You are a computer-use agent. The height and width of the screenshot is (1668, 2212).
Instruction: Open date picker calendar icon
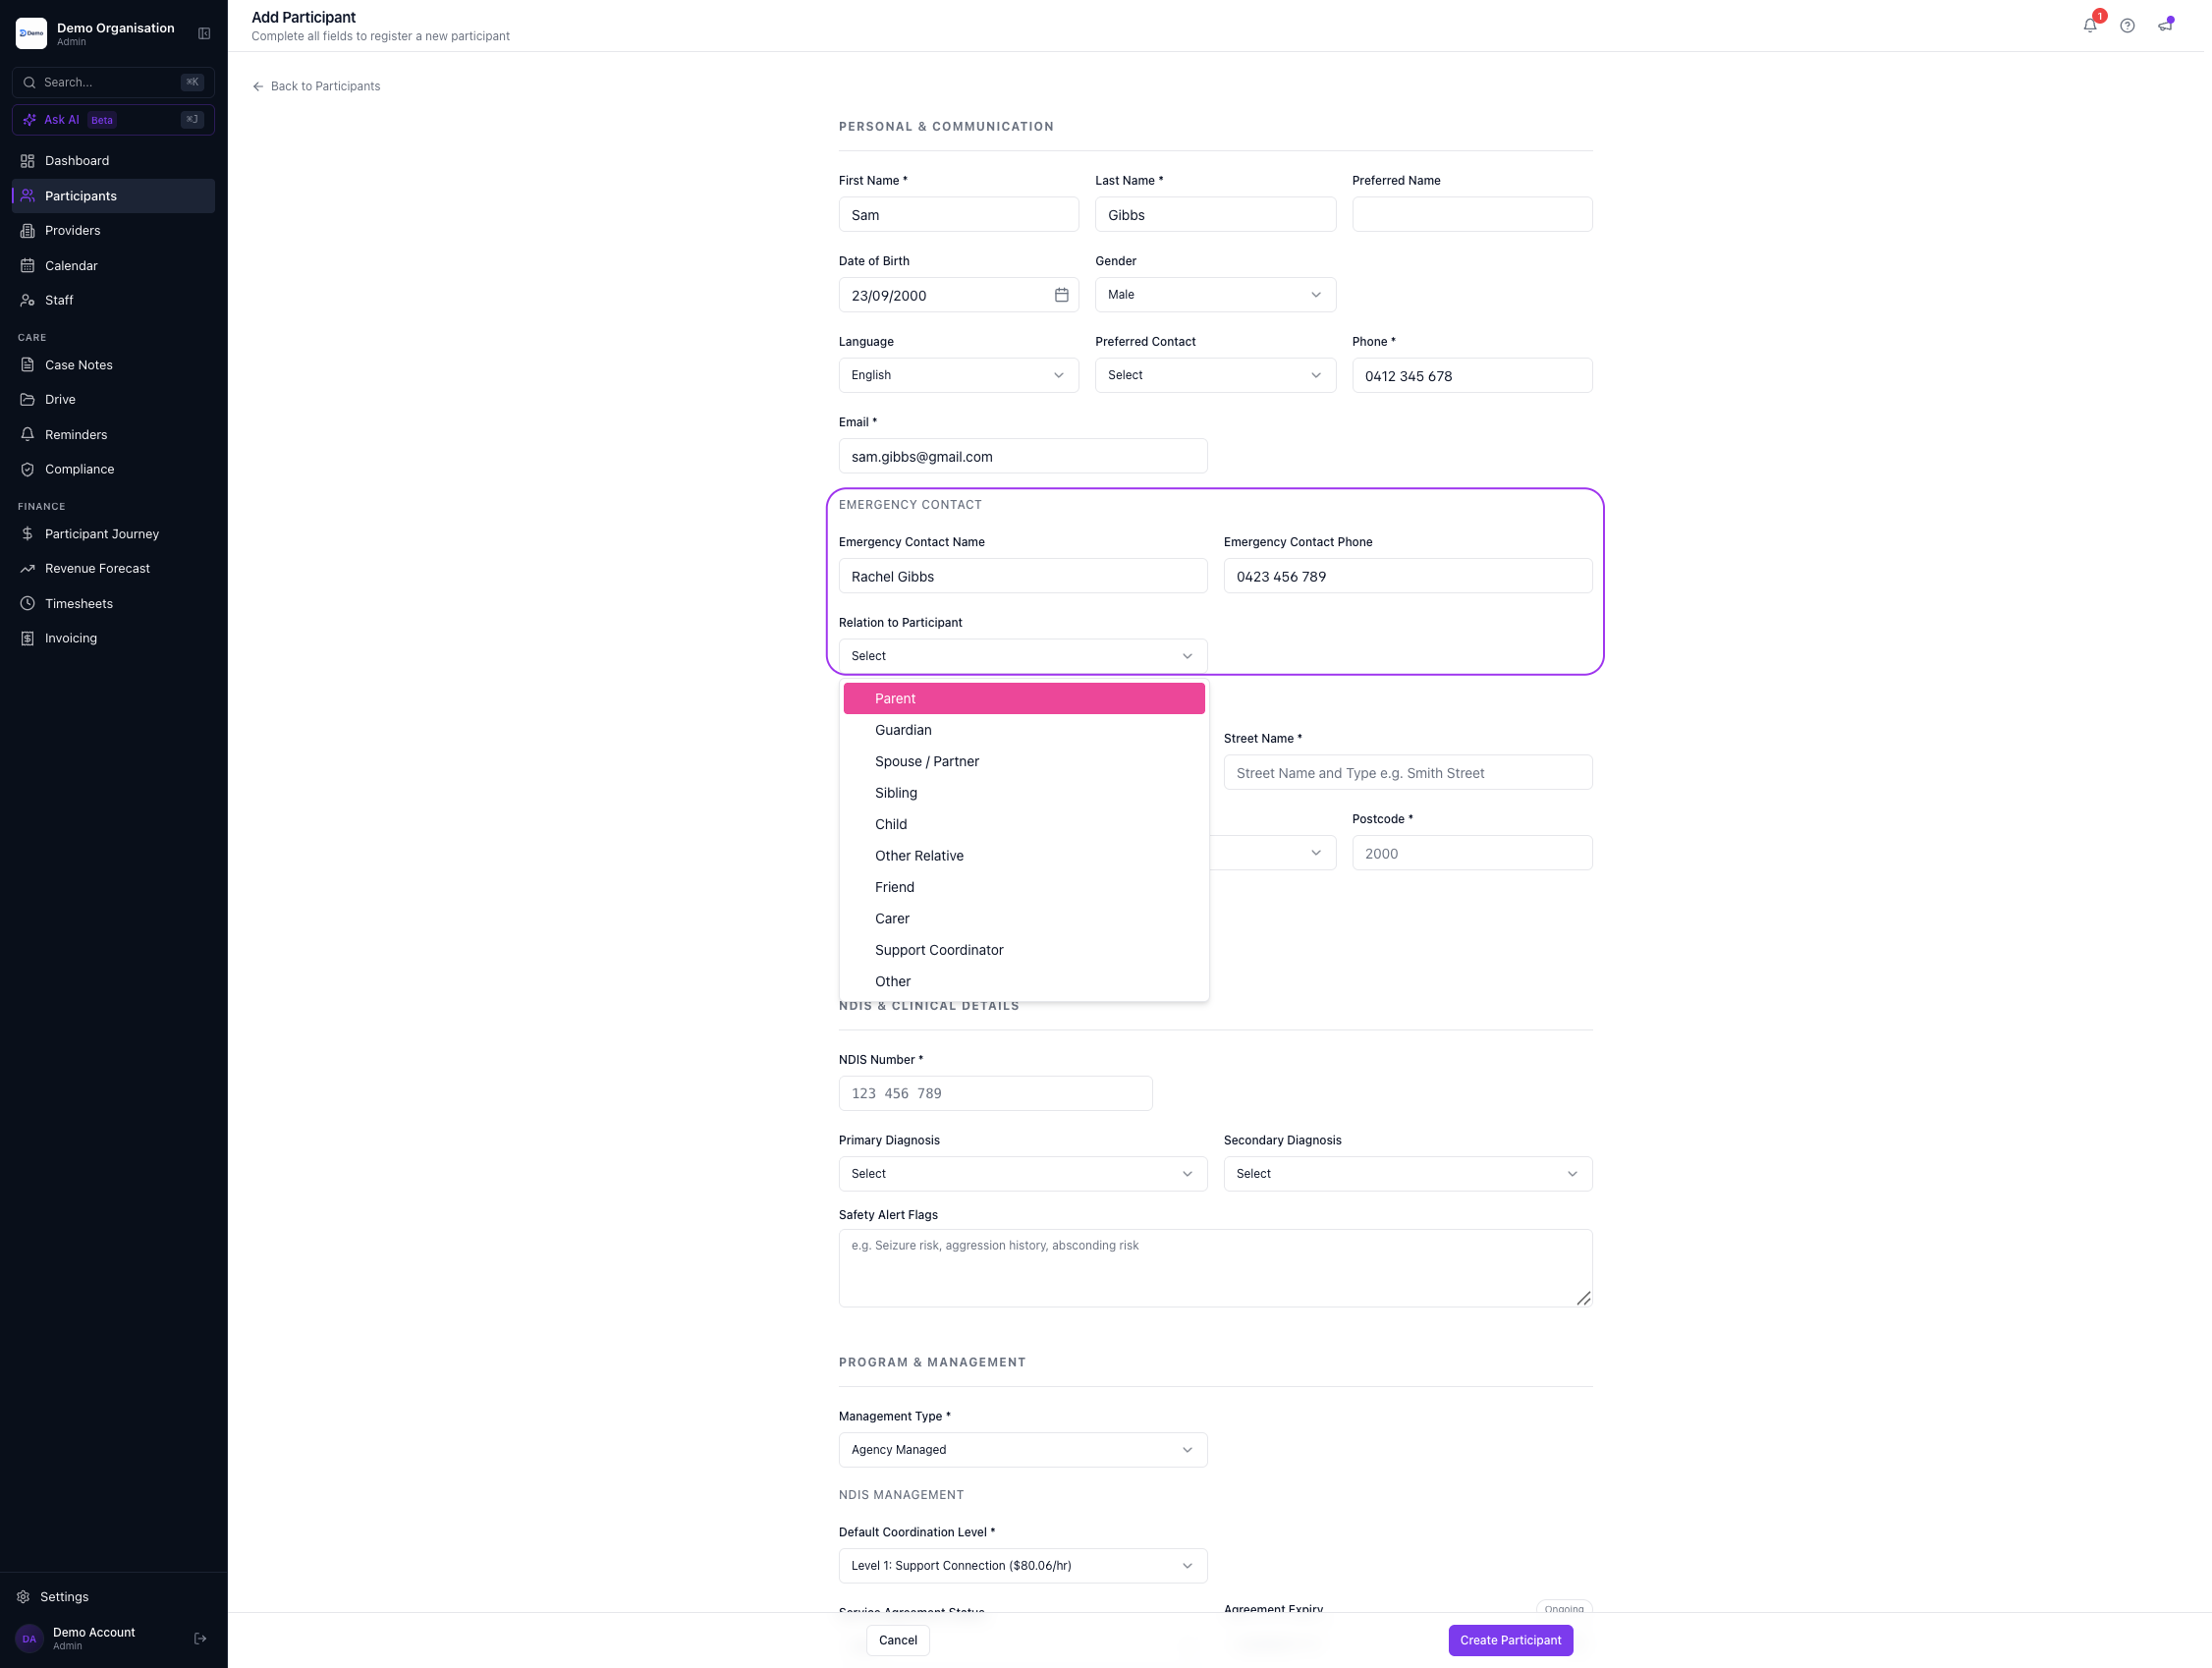tap(1061, 295)
